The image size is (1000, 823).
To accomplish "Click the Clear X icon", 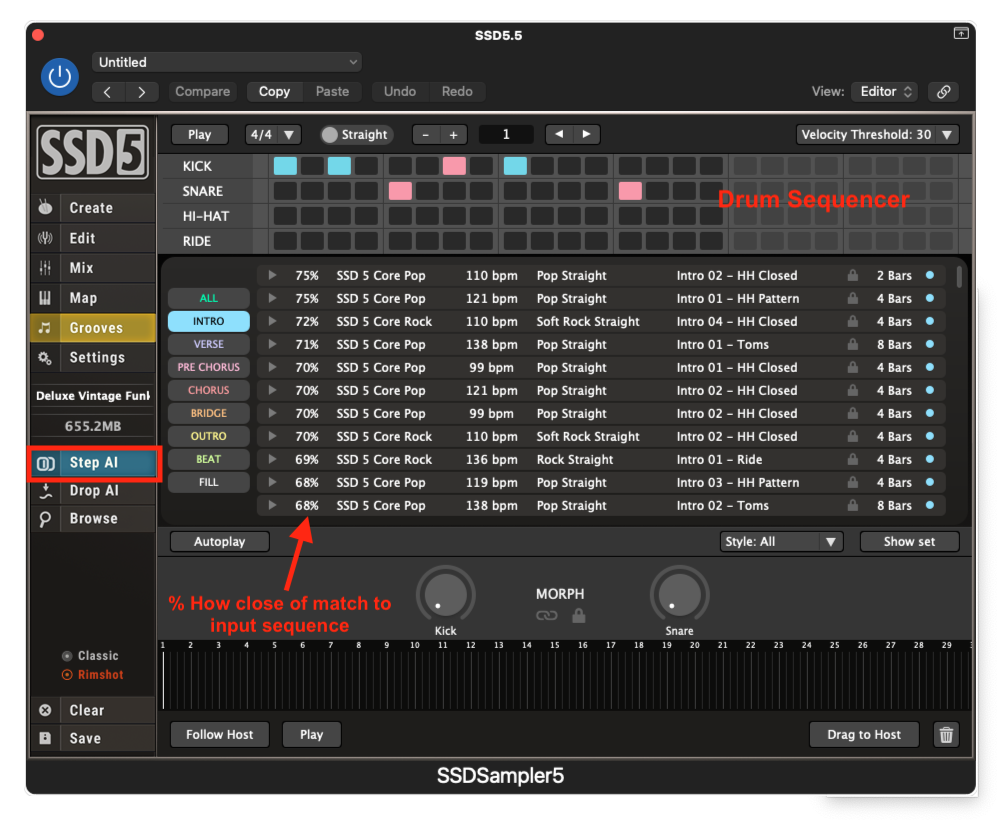I will [x=45, y=710].
